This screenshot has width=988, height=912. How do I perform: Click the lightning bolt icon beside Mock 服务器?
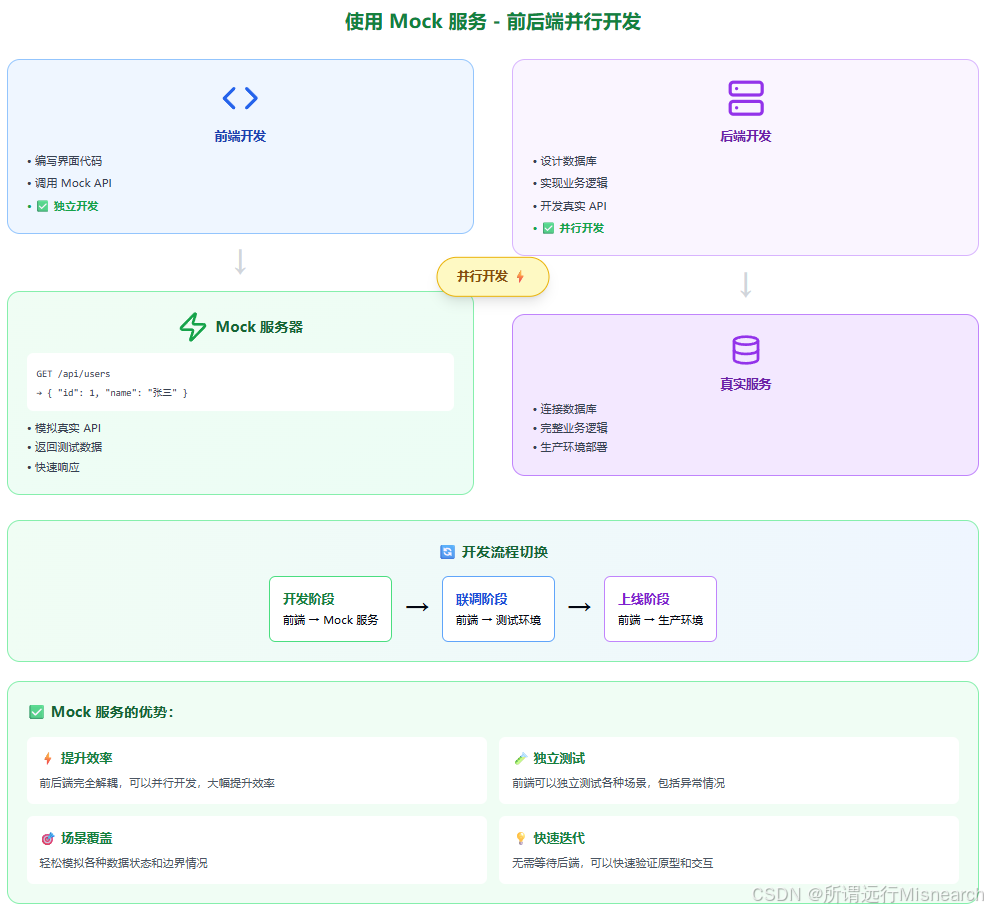pos(193,326)
